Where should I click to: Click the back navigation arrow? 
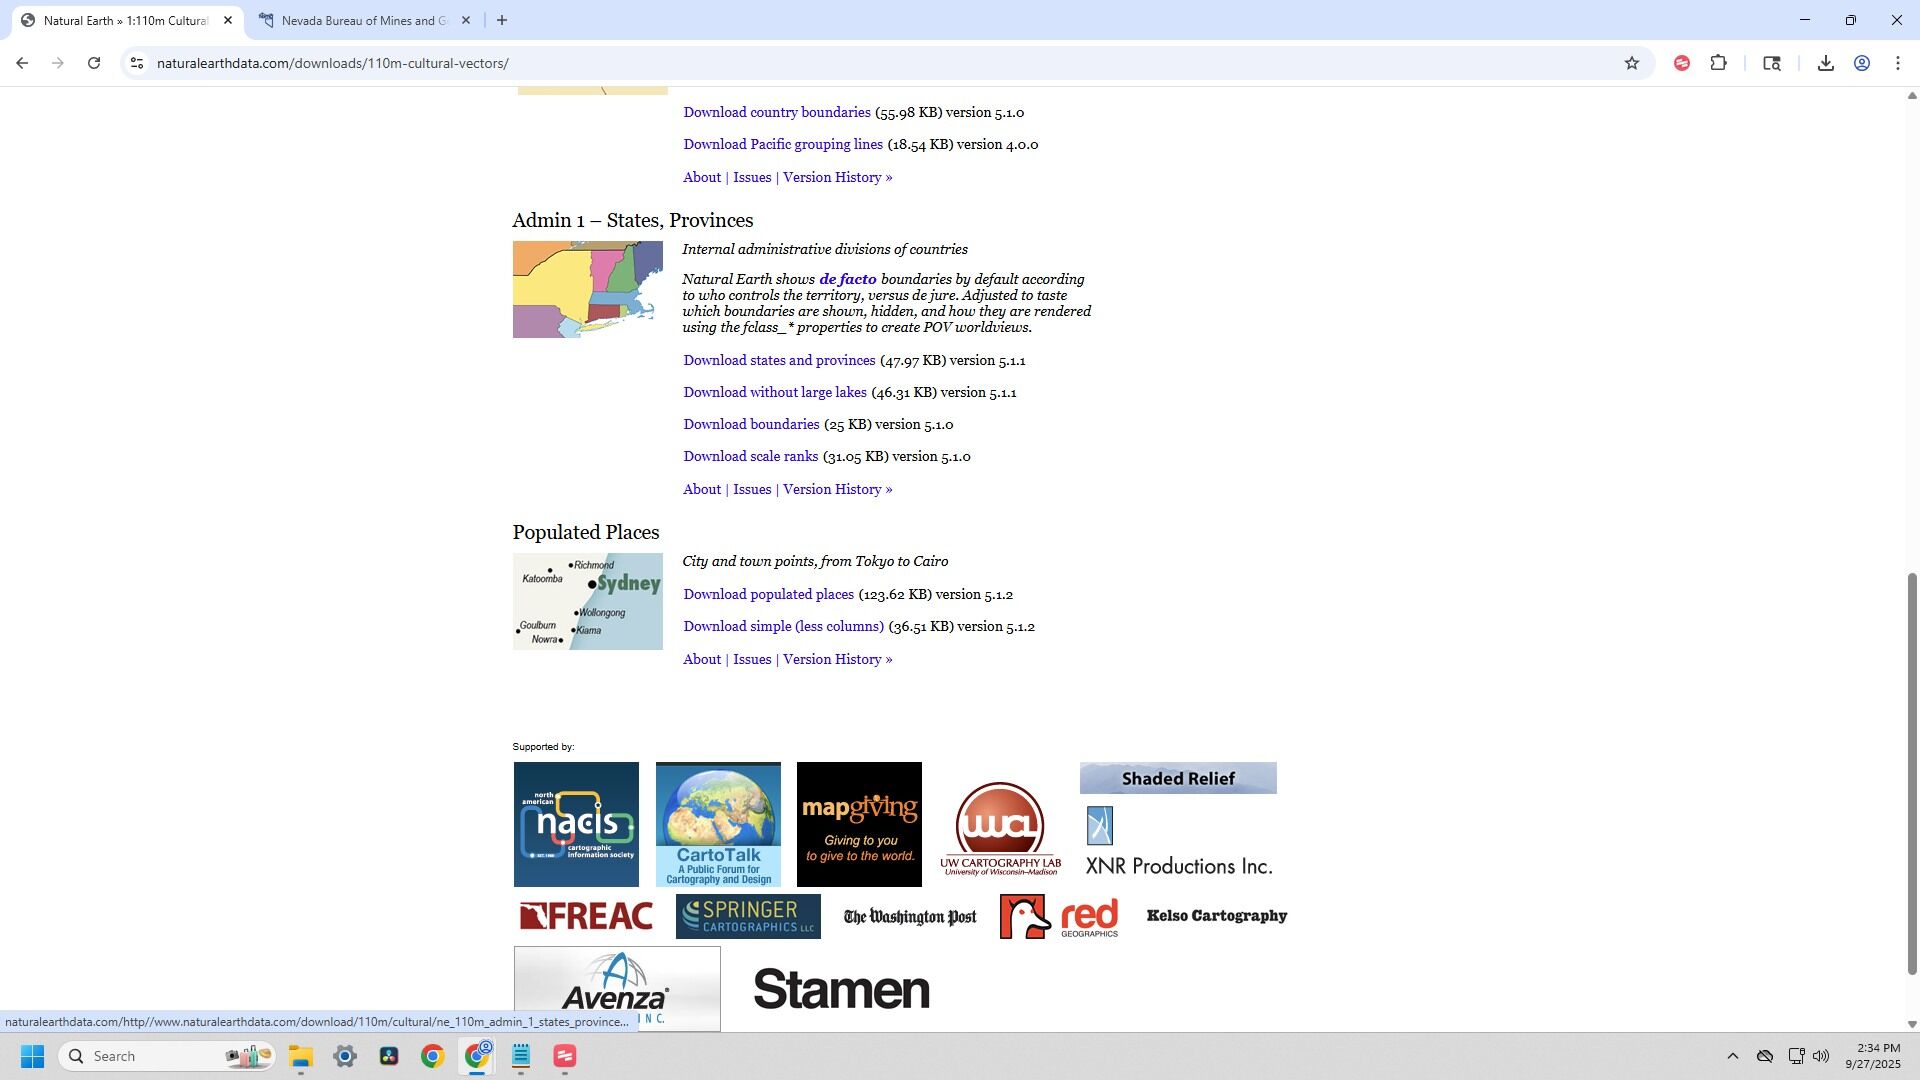(22, 63)
